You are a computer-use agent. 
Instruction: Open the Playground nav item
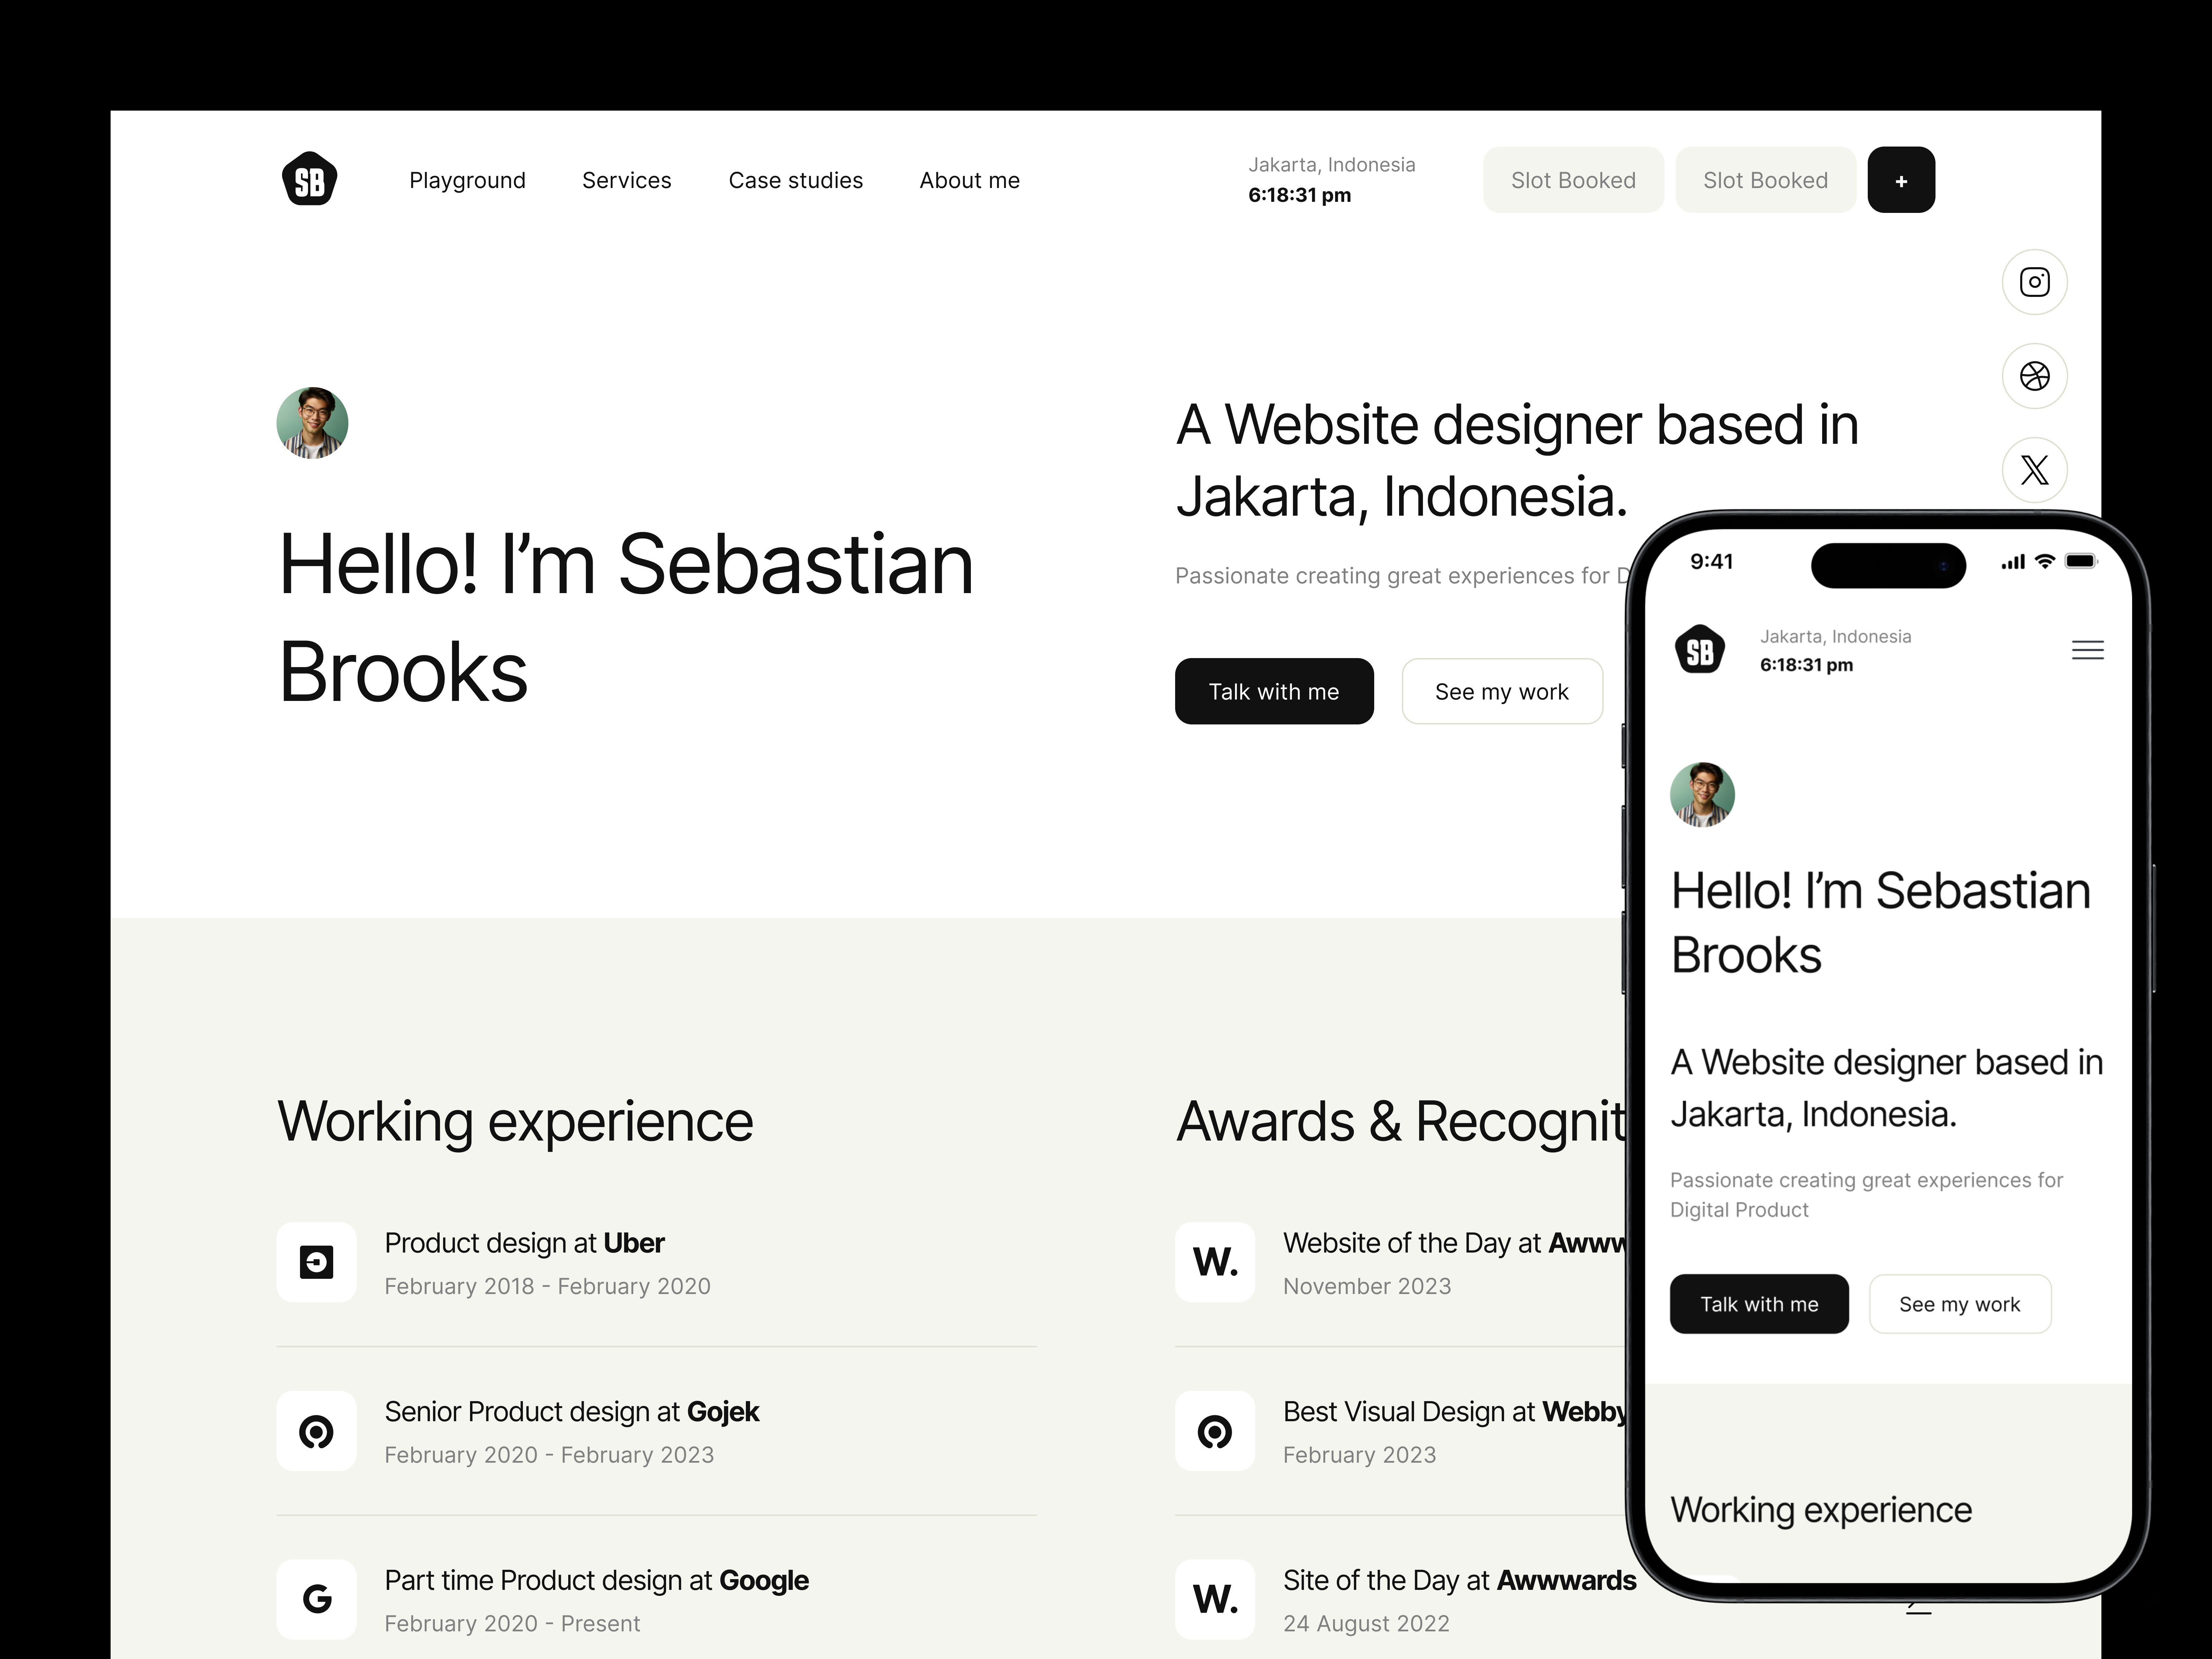coord(467,180)
